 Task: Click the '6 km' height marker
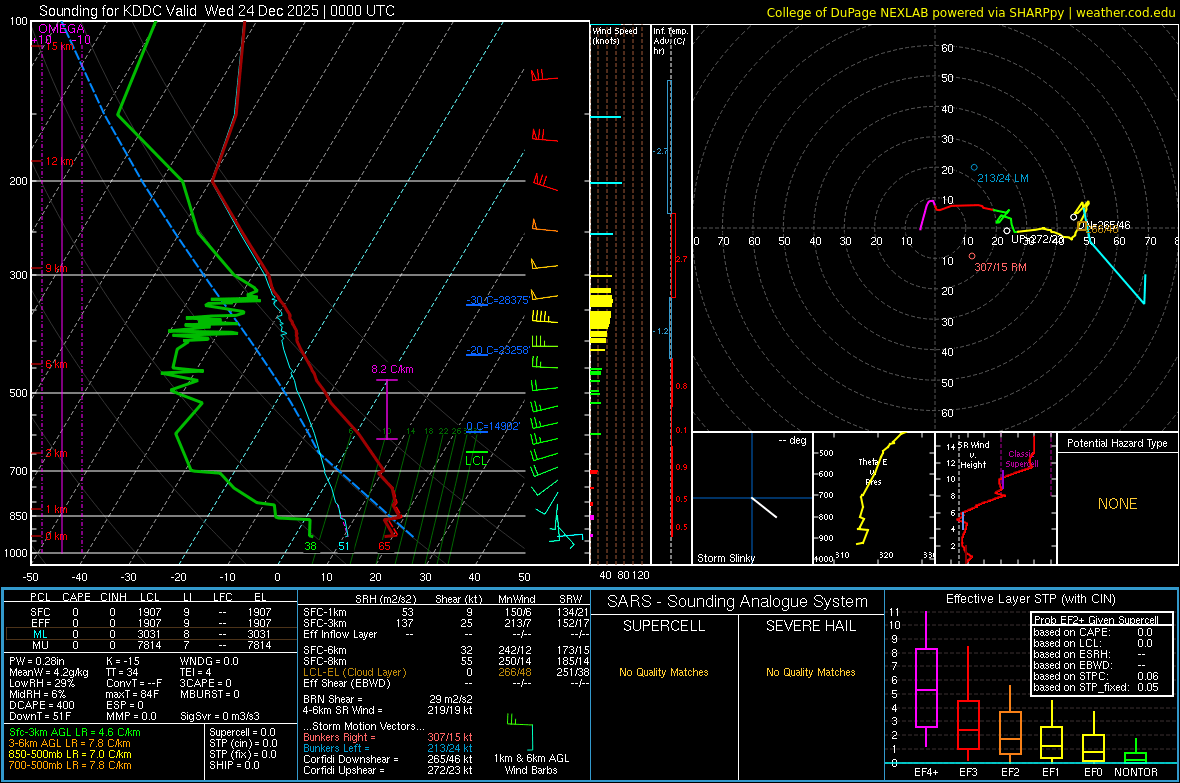56,364
